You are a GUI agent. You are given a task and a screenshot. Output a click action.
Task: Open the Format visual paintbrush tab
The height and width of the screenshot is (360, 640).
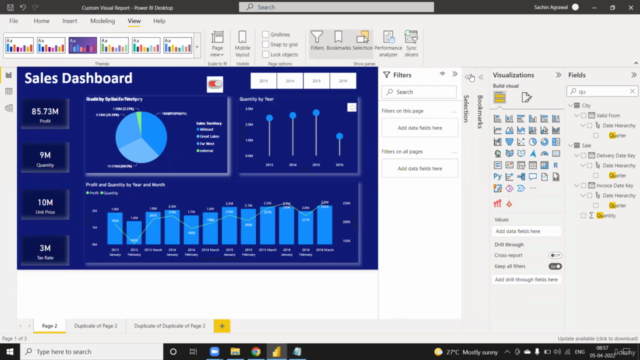click(527, 98)
